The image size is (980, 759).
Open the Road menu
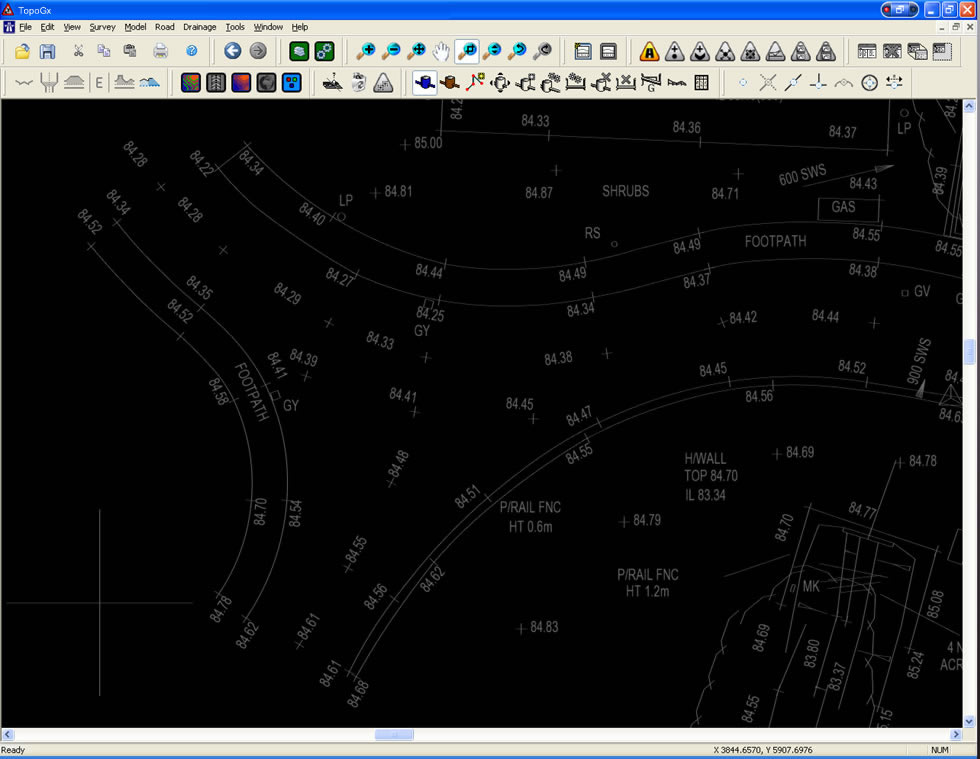pos(165,27)
